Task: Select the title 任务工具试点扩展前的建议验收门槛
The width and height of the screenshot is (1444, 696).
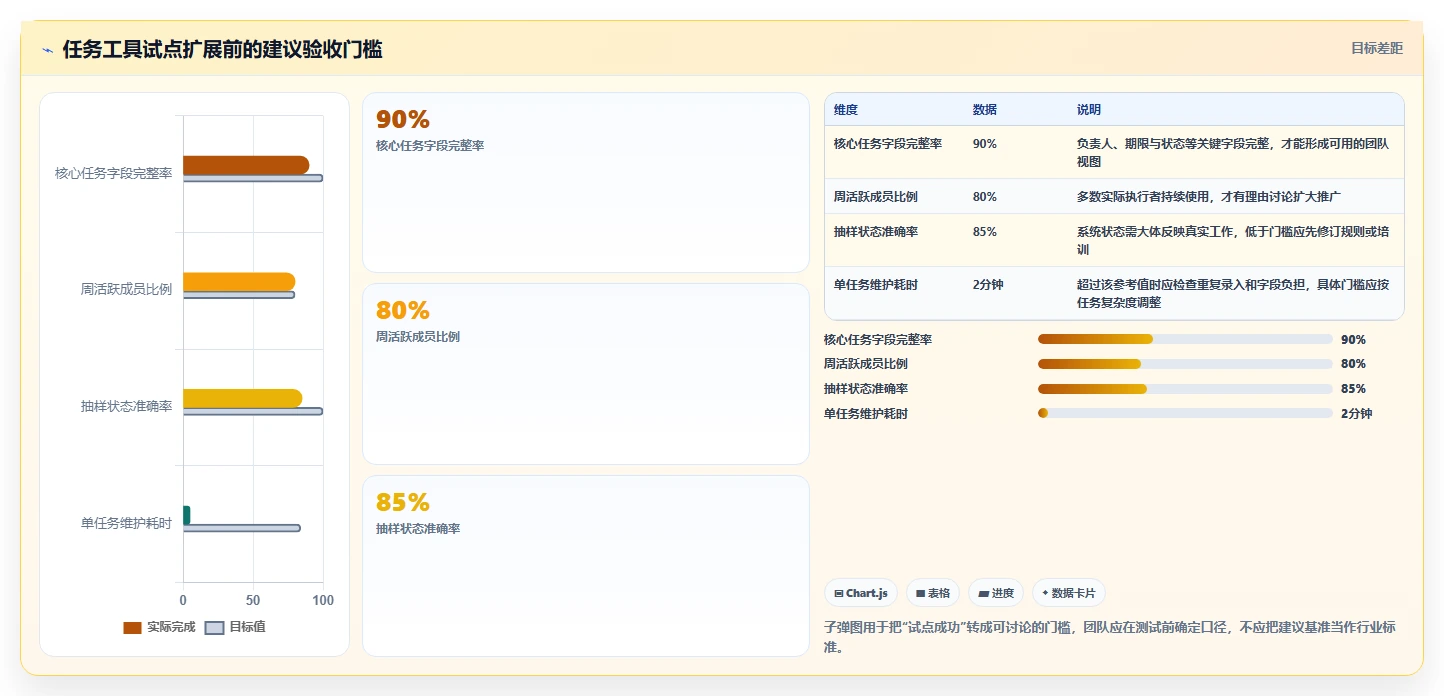Action: pyautogui.click(x=222, y=49)
